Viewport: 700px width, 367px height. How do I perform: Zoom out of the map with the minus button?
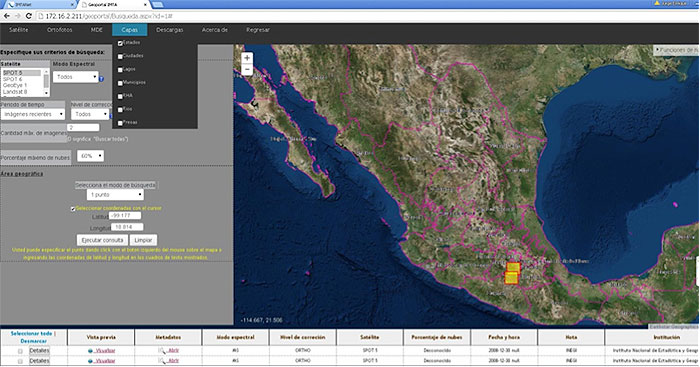247,70
